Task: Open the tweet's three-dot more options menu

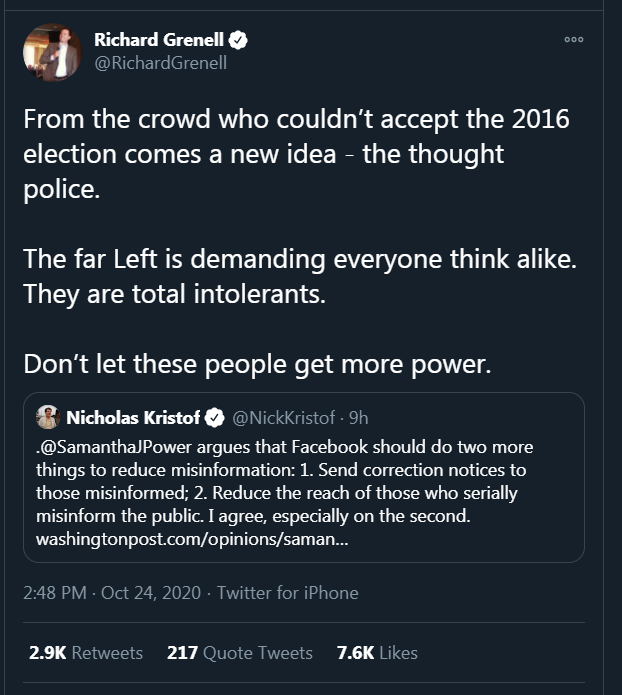Action: point(573,39)
